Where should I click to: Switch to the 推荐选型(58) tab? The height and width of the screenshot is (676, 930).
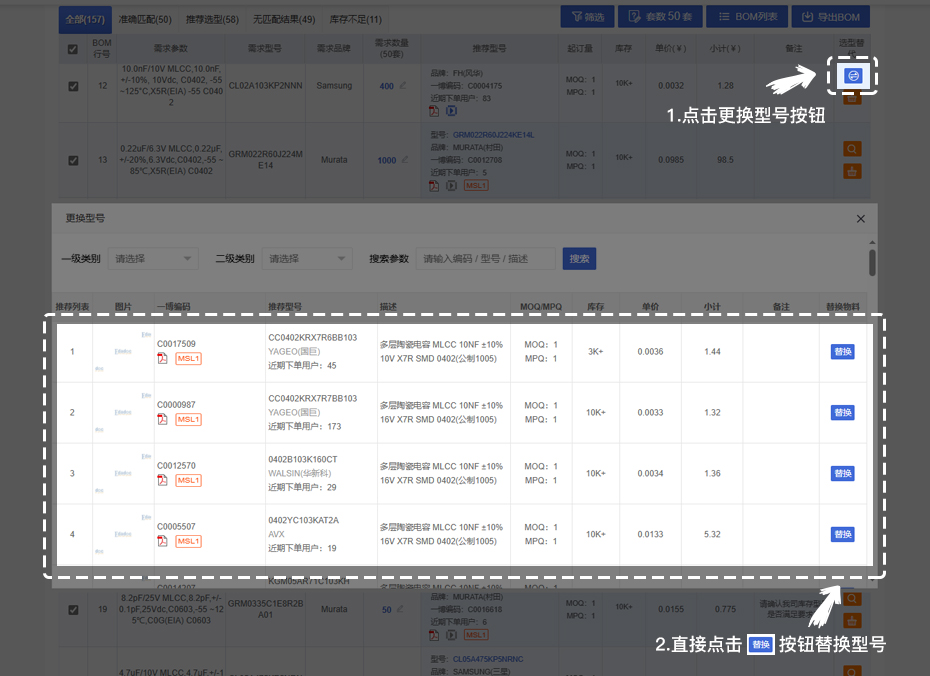pyautogui.click(x=212, y=18)
